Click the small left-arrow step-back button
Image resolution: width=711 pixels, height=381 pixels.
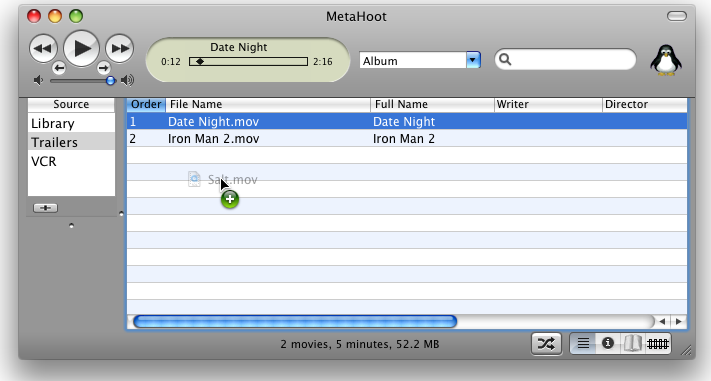coord(59,68)
